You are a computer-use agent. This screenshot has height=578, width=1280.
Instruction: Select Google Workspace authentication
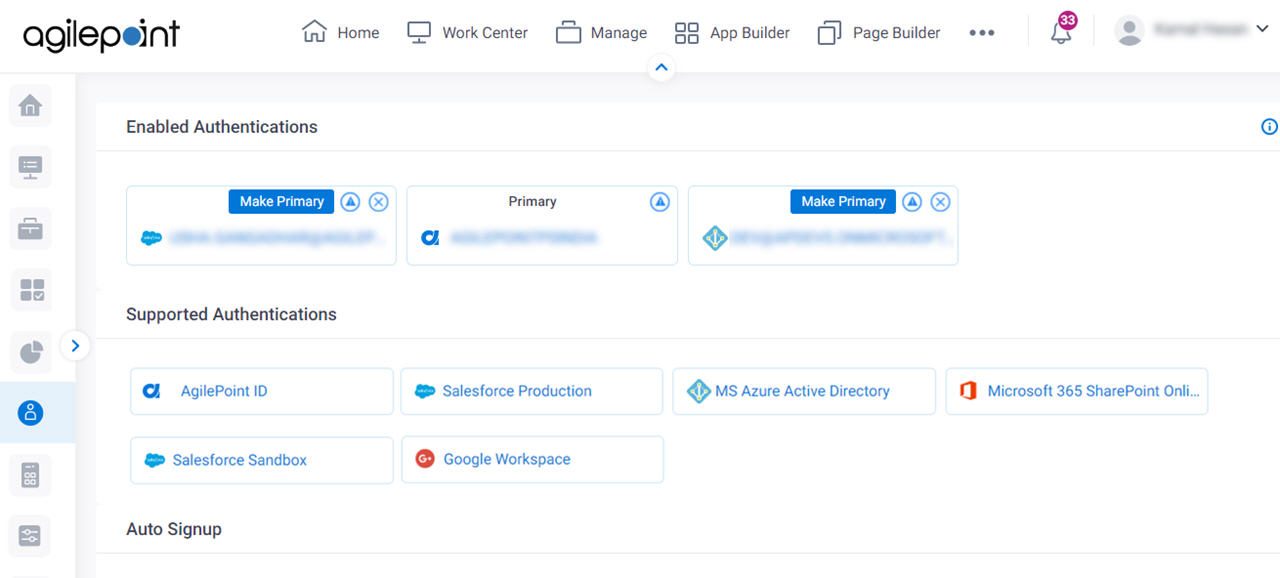pyautogui.click(x=532, y=460)
